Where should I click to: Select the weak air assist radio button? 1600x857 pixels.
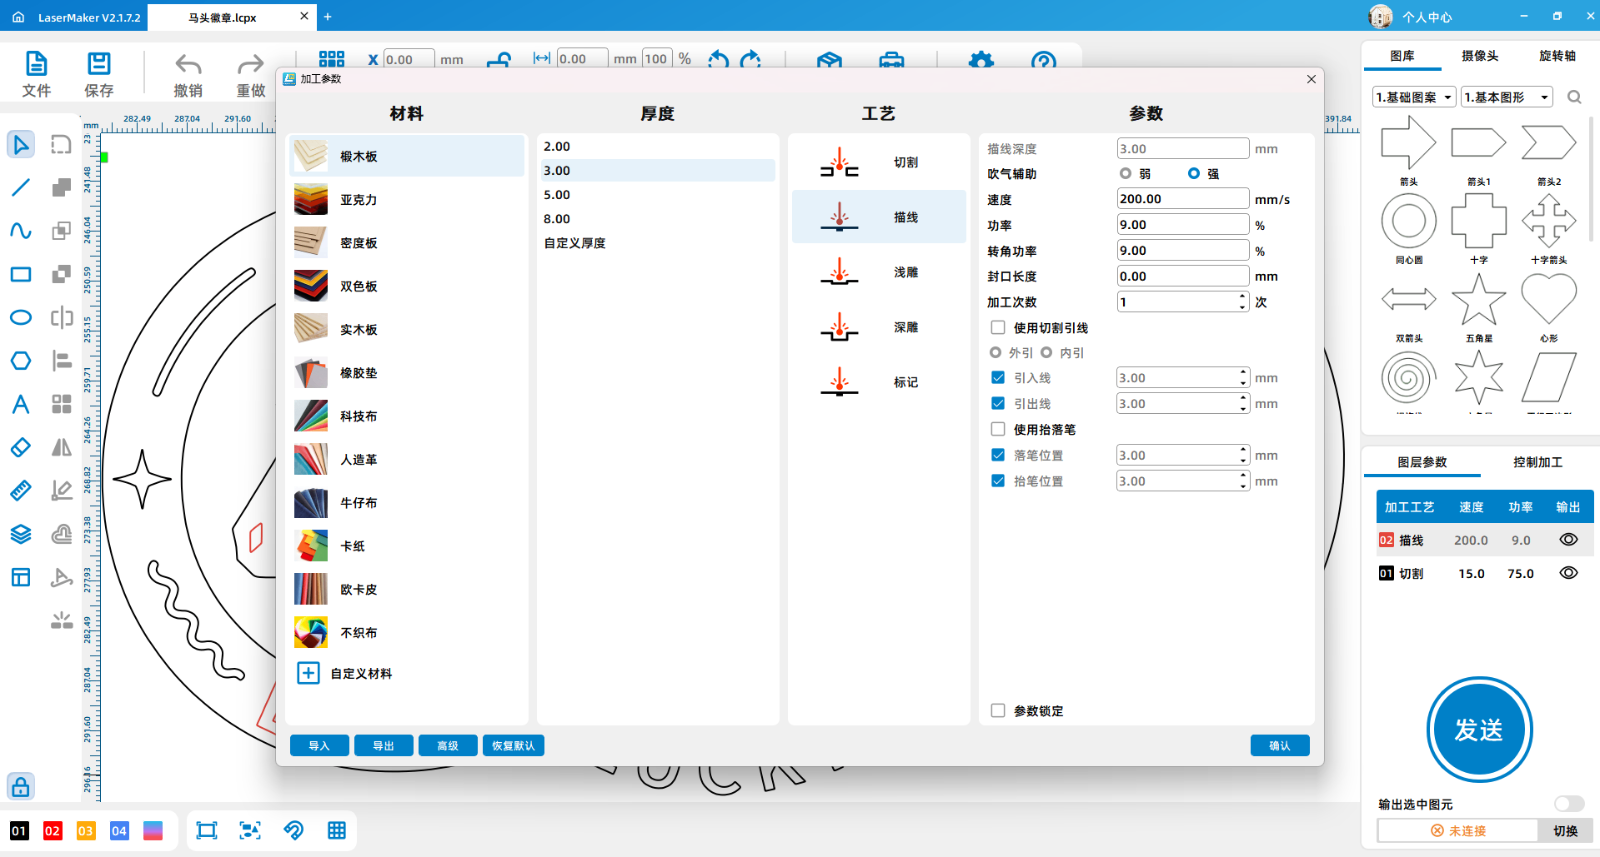point(1126,174)
